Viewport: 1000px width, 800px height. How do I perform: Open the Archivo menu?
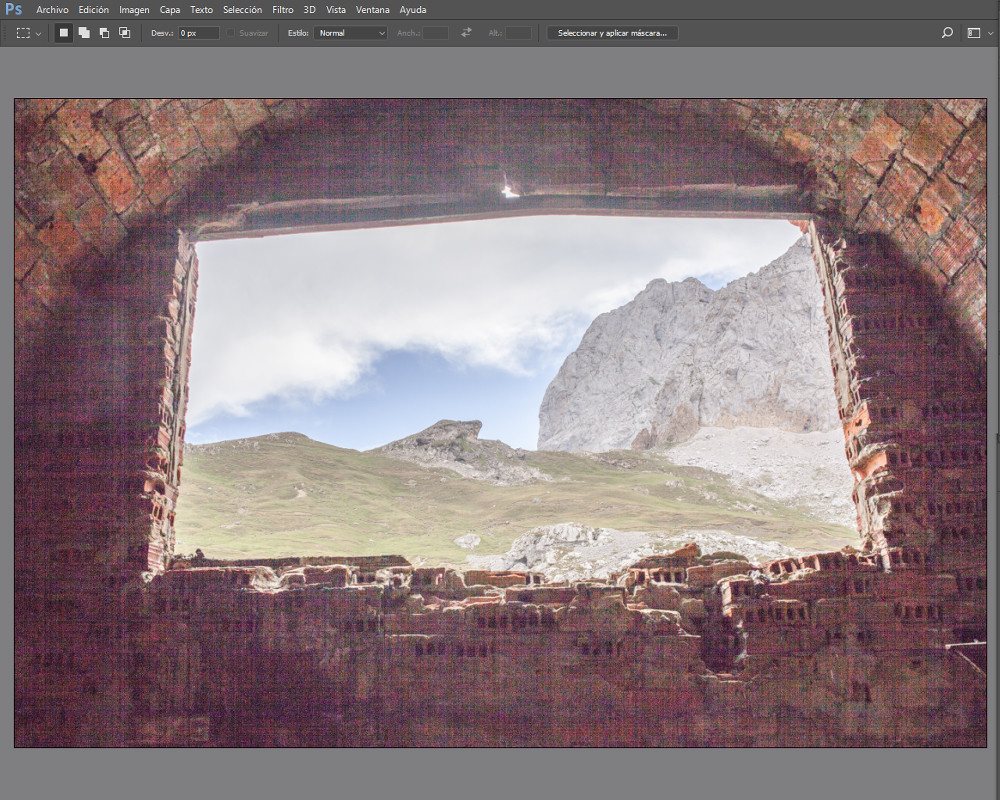click(x=52, y=10)
